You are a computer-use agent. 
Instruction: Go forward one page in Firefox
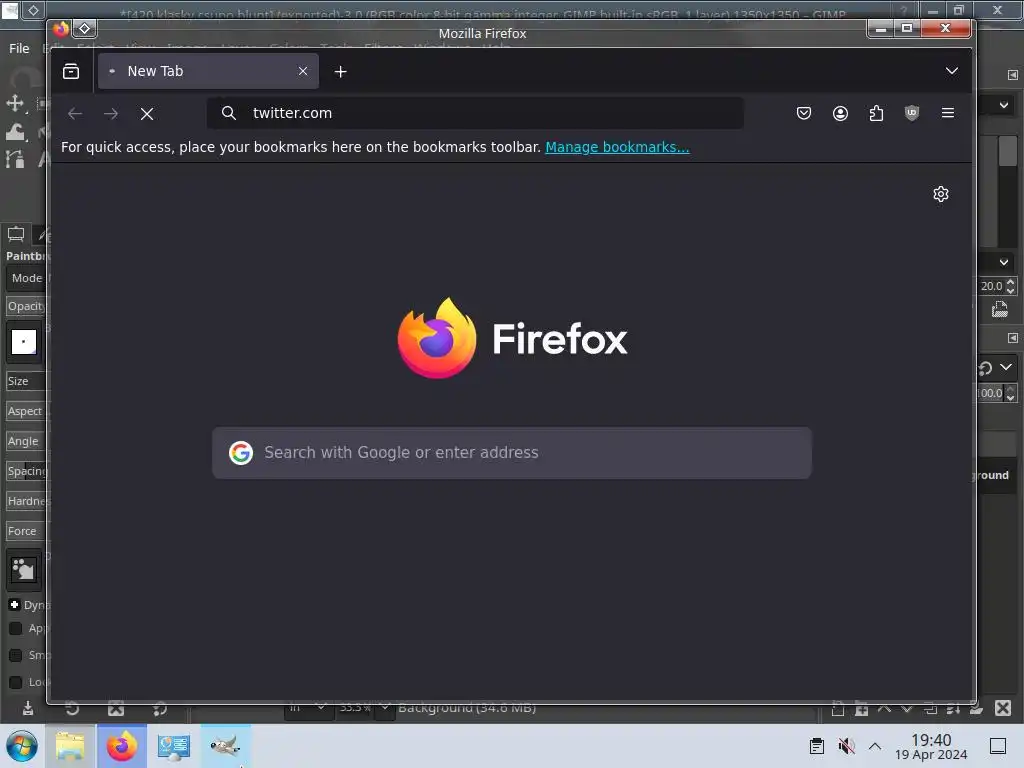[x=111, y=114]
